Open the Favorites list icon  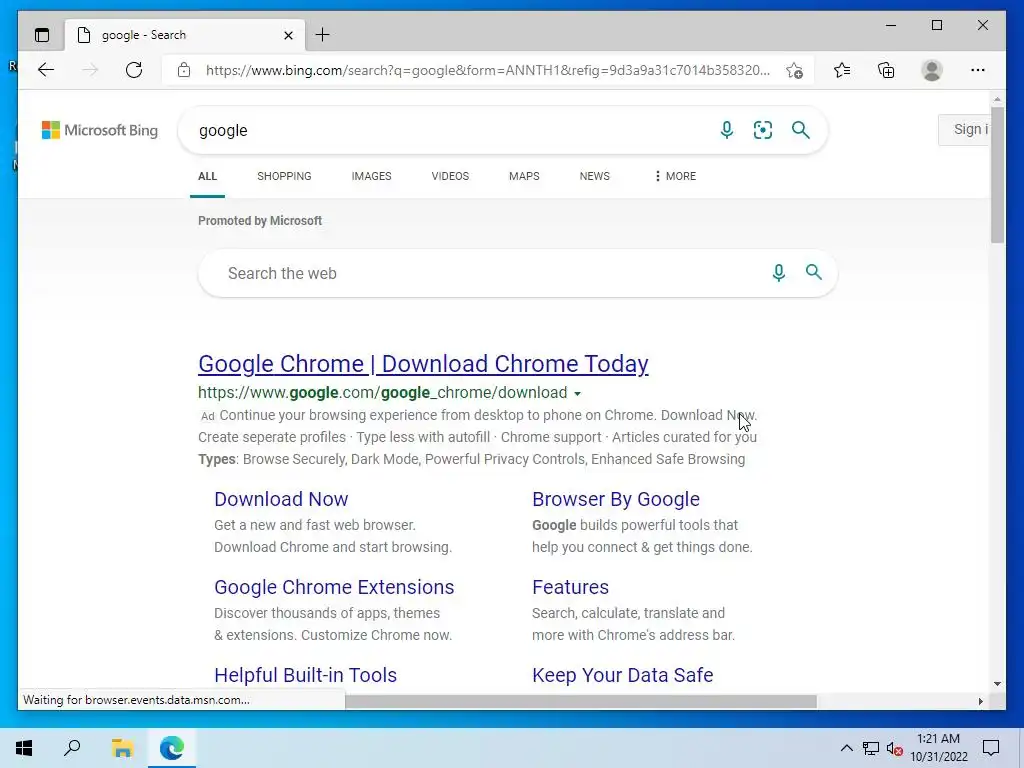pos(842,70)
